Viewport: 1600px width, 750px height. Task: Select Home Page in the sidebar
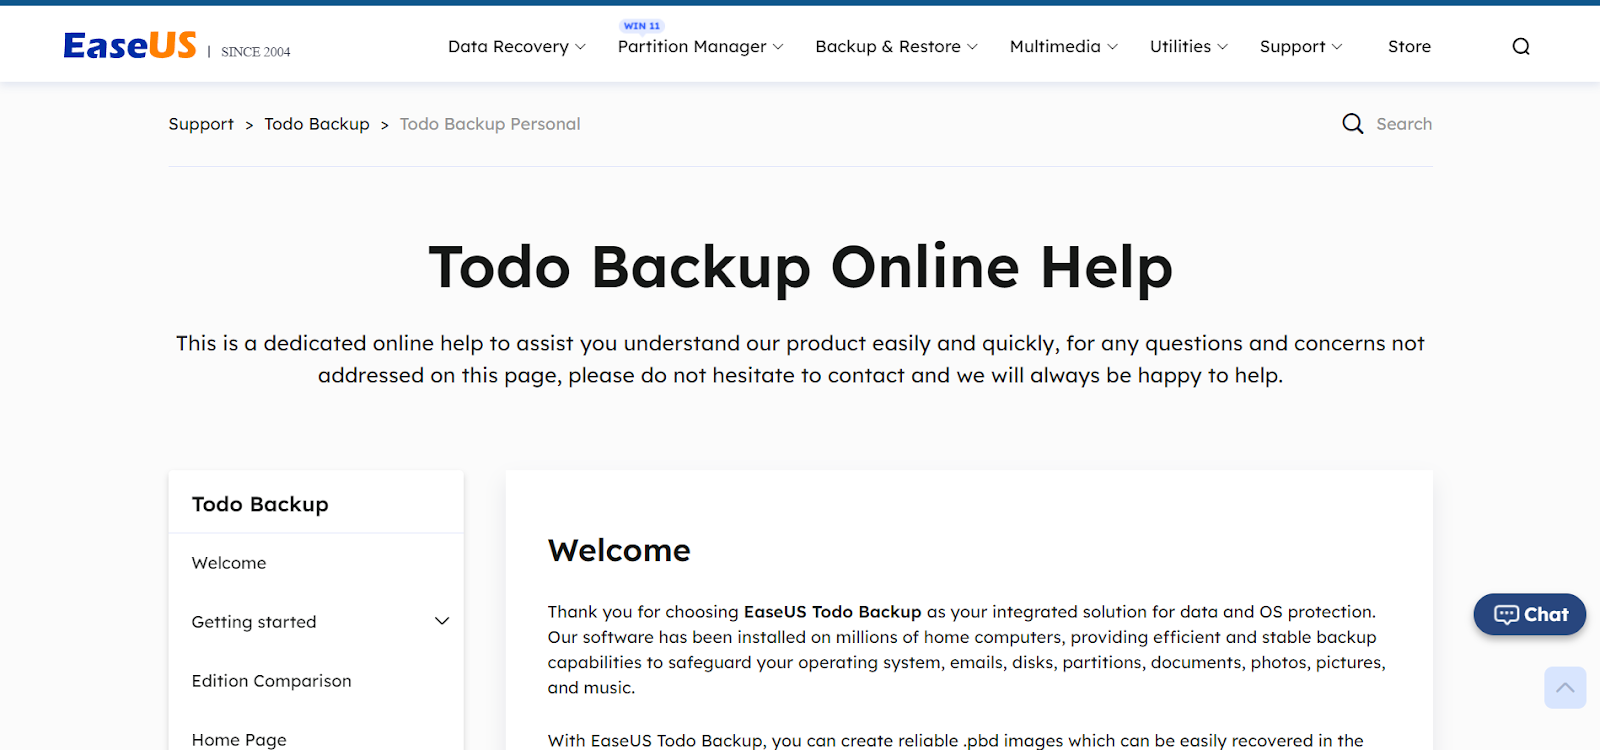click(x=239, y=740)
